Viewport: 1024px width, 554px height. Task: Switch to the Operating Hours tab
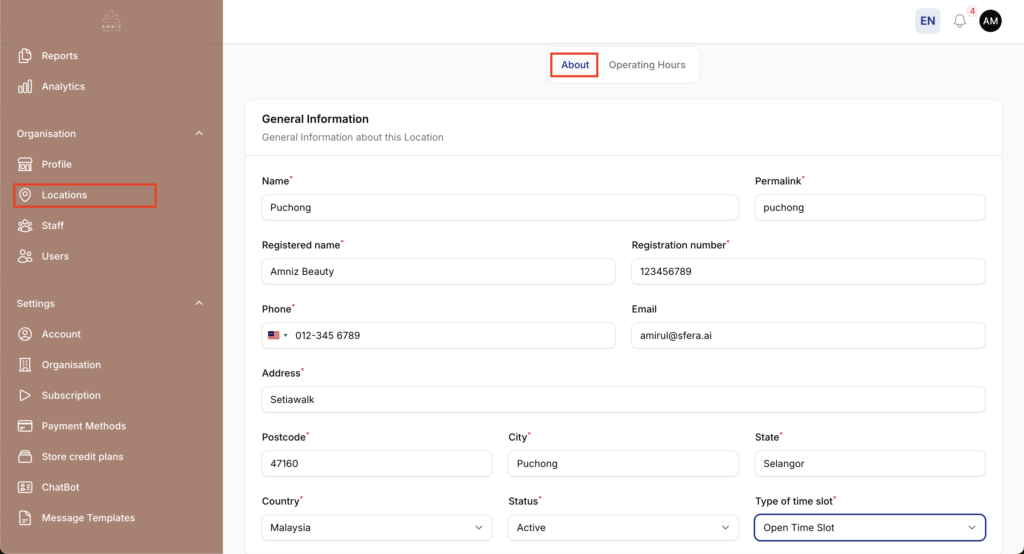[647, 65]
